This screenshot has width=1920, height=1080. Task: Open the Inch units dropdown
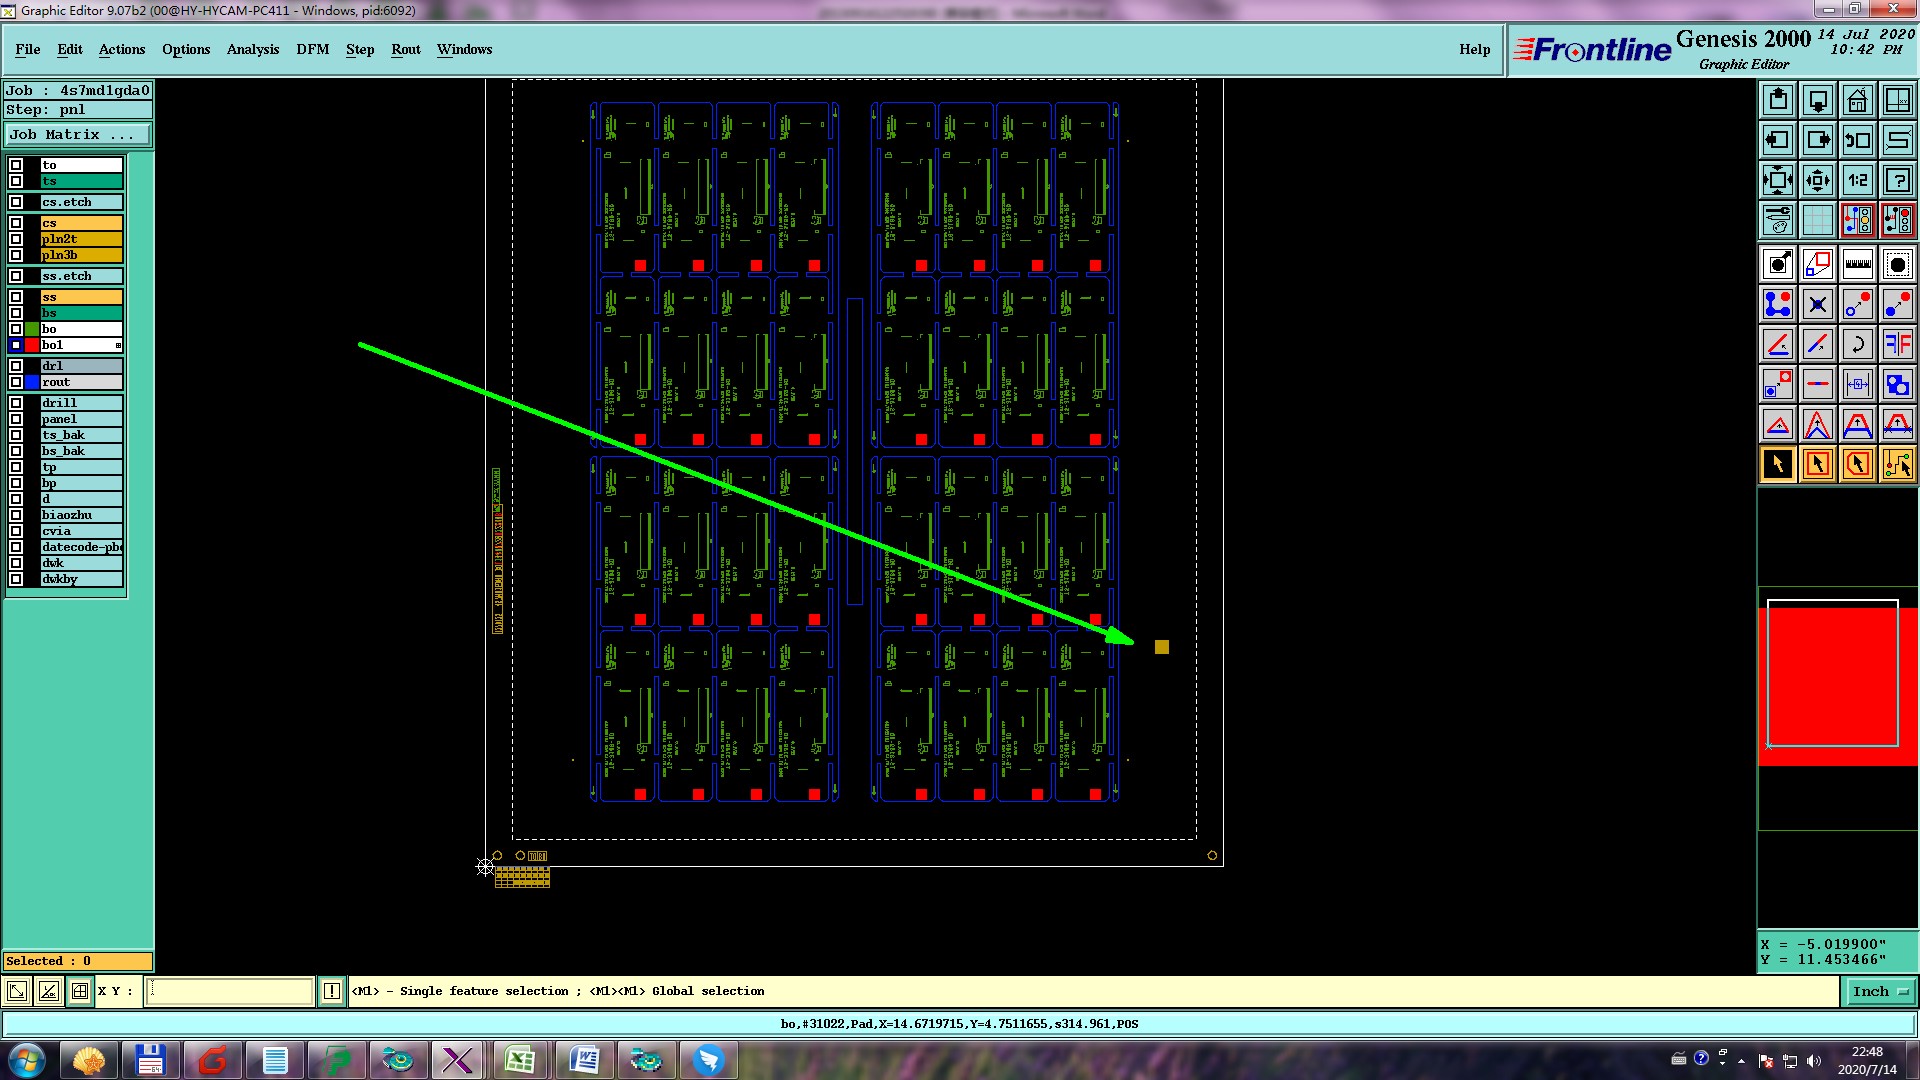pos(1880,991)
